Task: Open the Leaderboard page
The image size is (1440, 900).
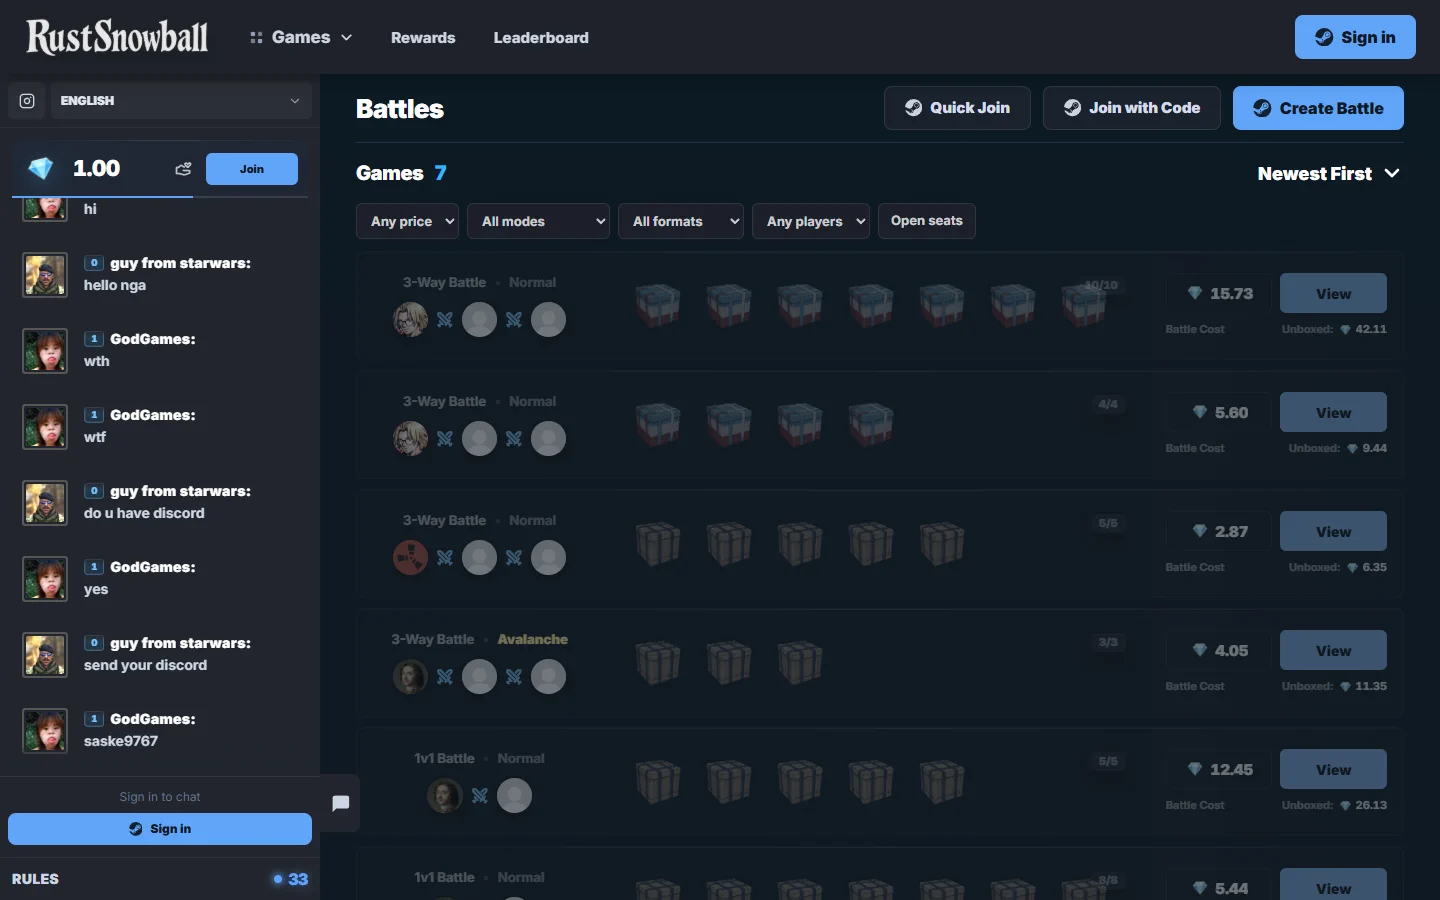Action: point(541,38)
